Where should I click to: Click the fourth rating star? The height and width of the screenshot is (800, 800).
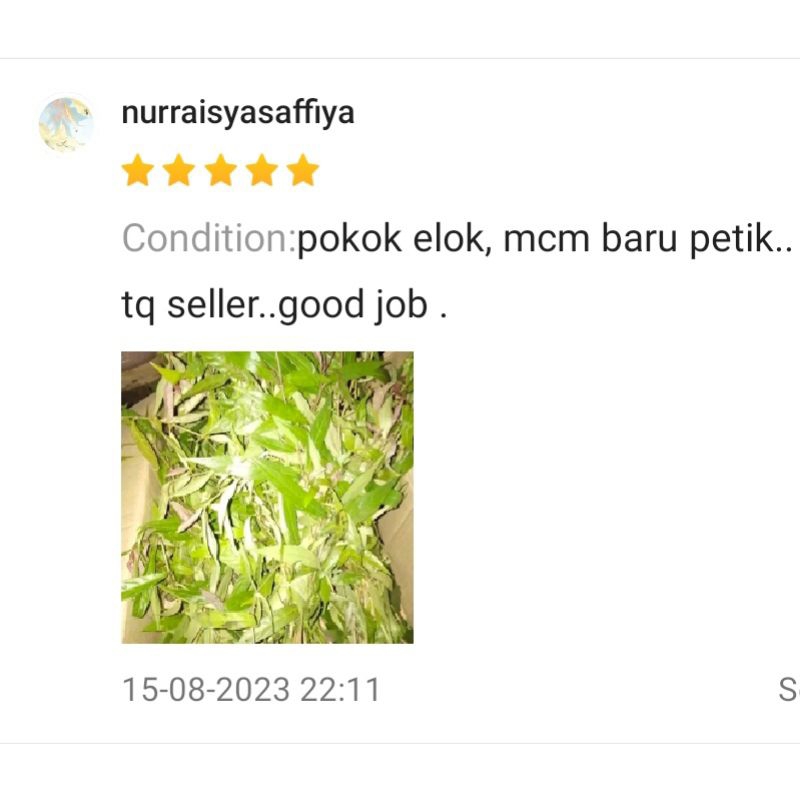coord(262,170)
